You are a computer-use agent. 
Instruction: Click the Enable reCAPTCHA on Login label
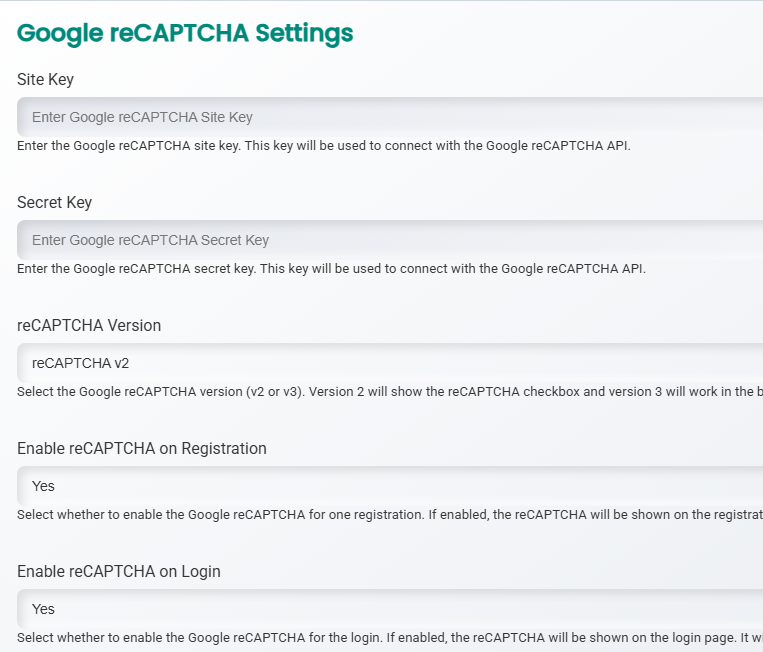[x=119, y=571]
